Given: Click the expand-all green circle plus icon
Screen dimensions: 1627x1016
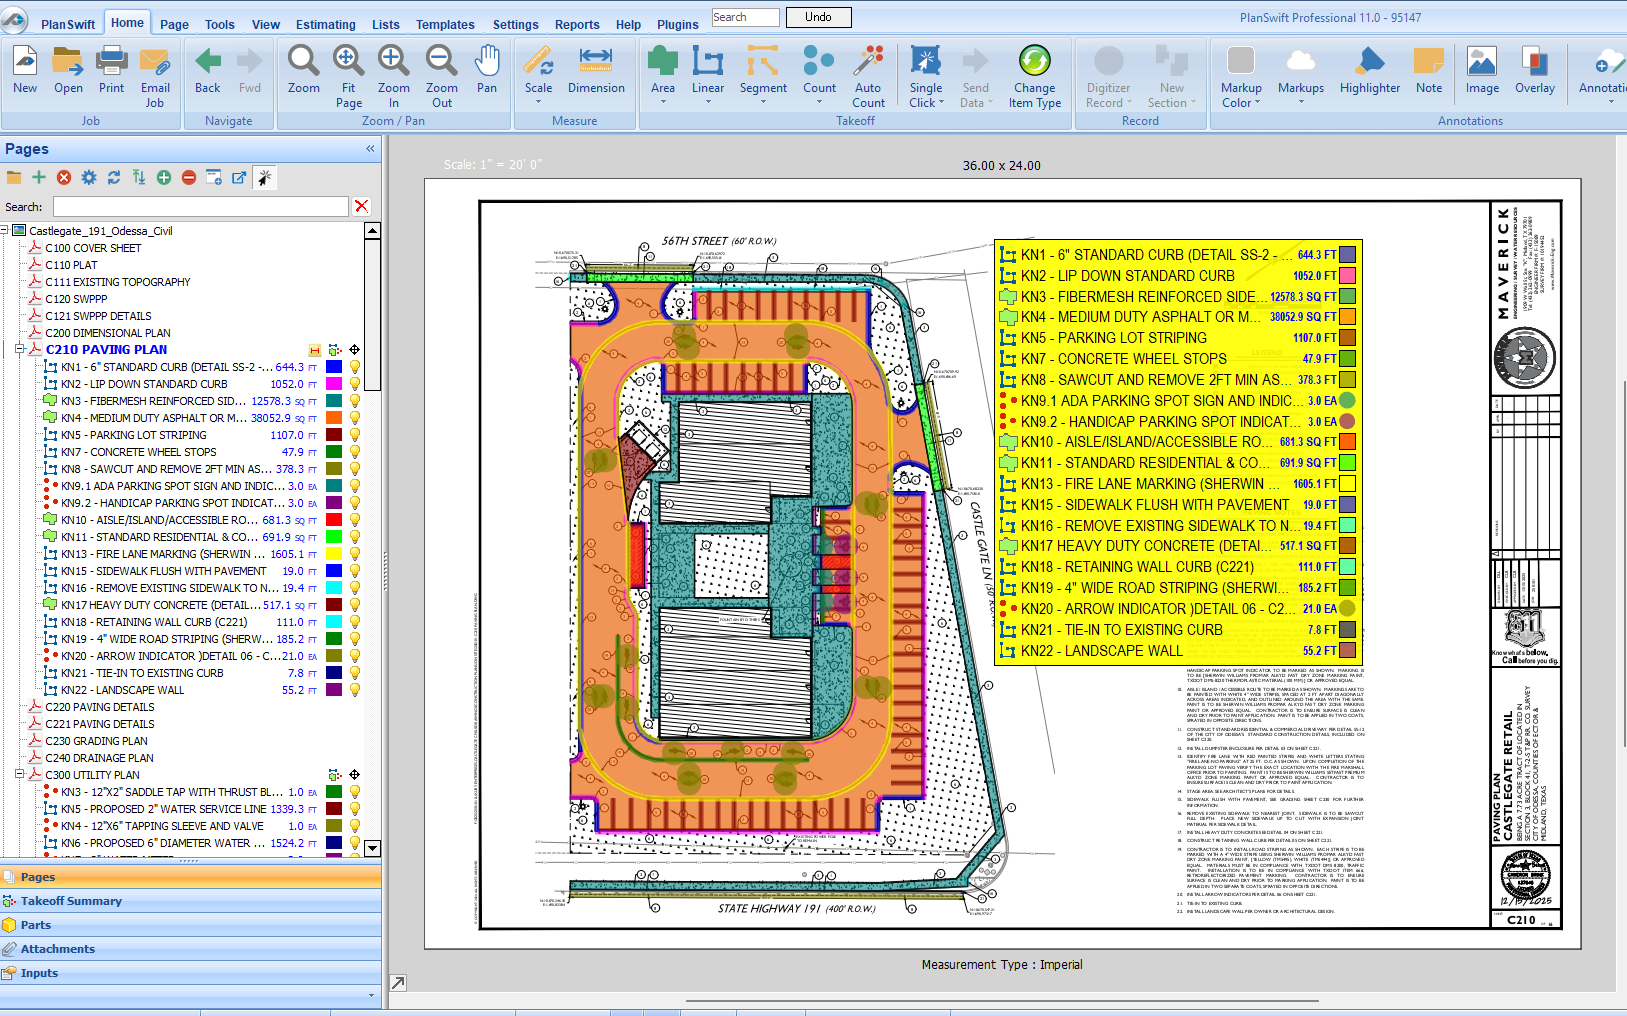Looking at the screenshot, I should pos(164,177).
